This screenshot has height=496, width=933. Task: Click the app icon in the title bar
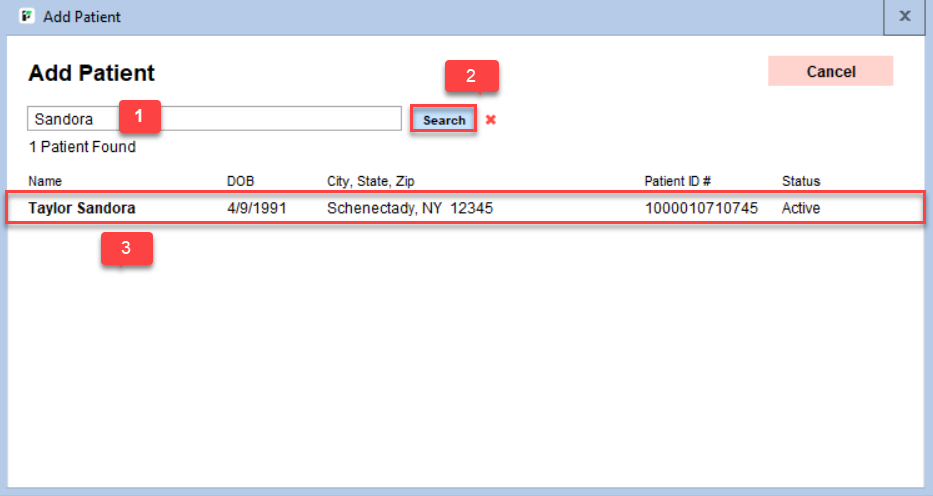[x=27, y=17]
